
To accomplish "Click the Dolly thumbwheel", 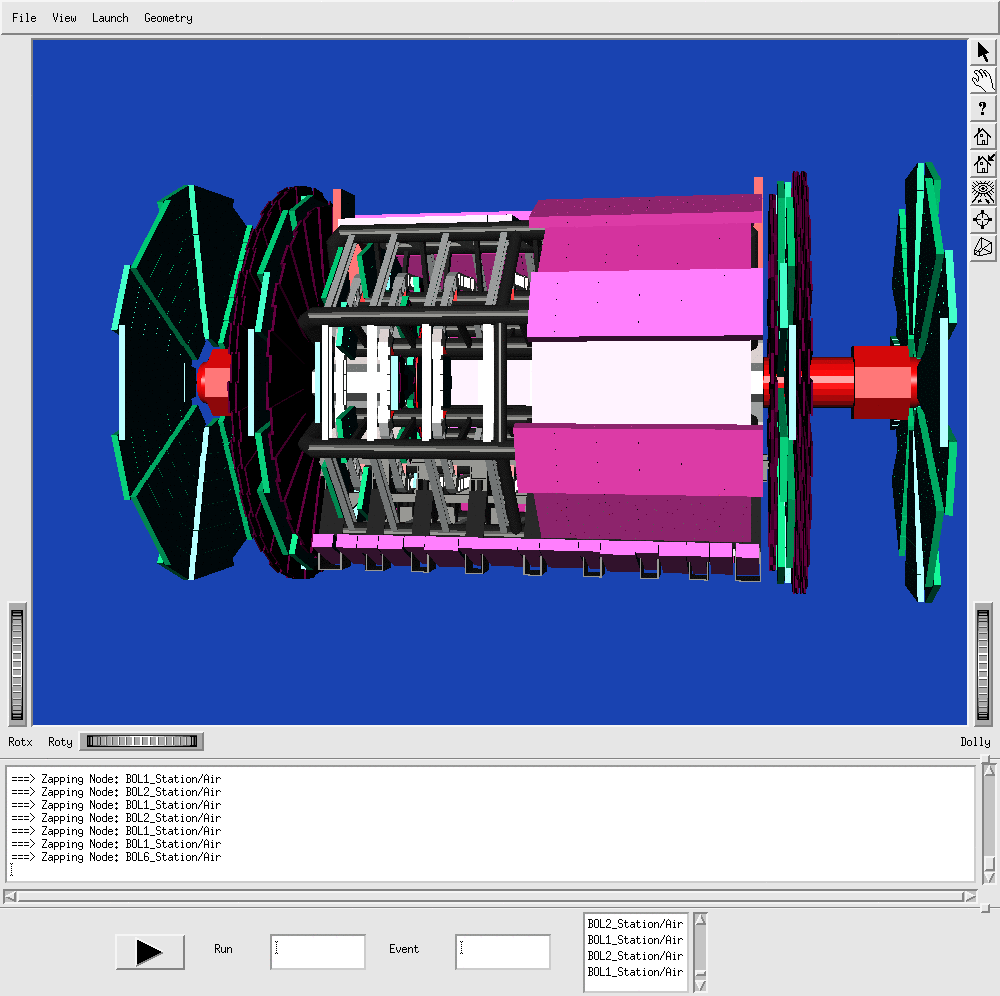I will (x=985, y=665).
